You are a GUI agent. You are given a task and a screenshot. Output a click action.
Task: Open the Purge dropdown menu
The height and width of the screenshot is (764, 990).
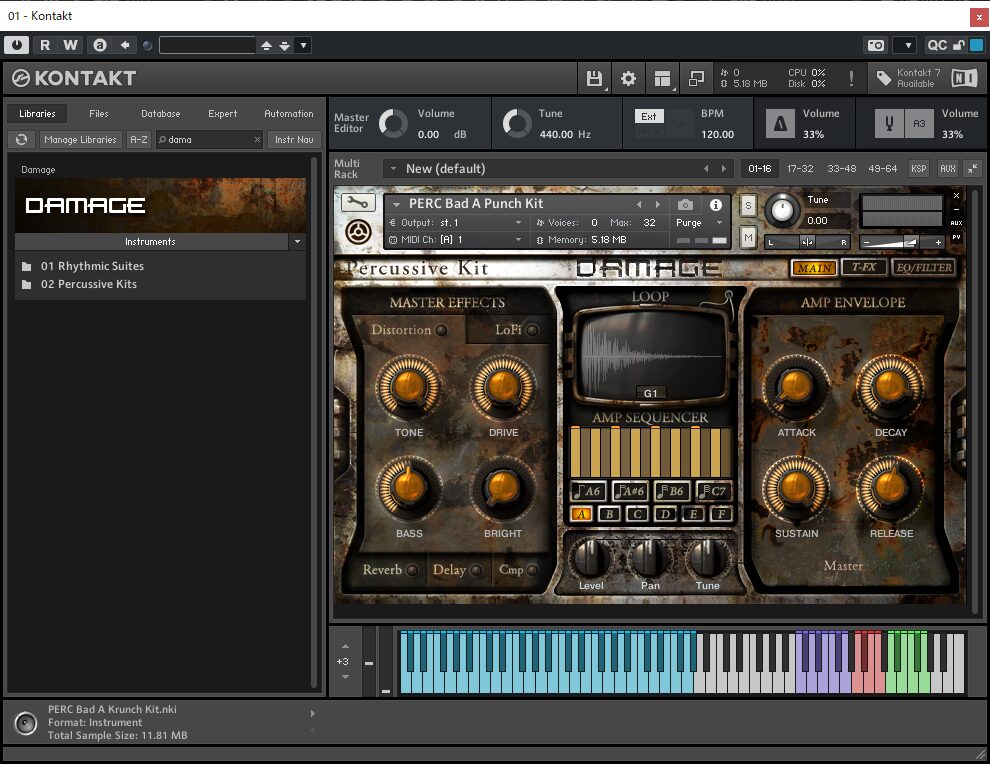(x=699, y=222)
